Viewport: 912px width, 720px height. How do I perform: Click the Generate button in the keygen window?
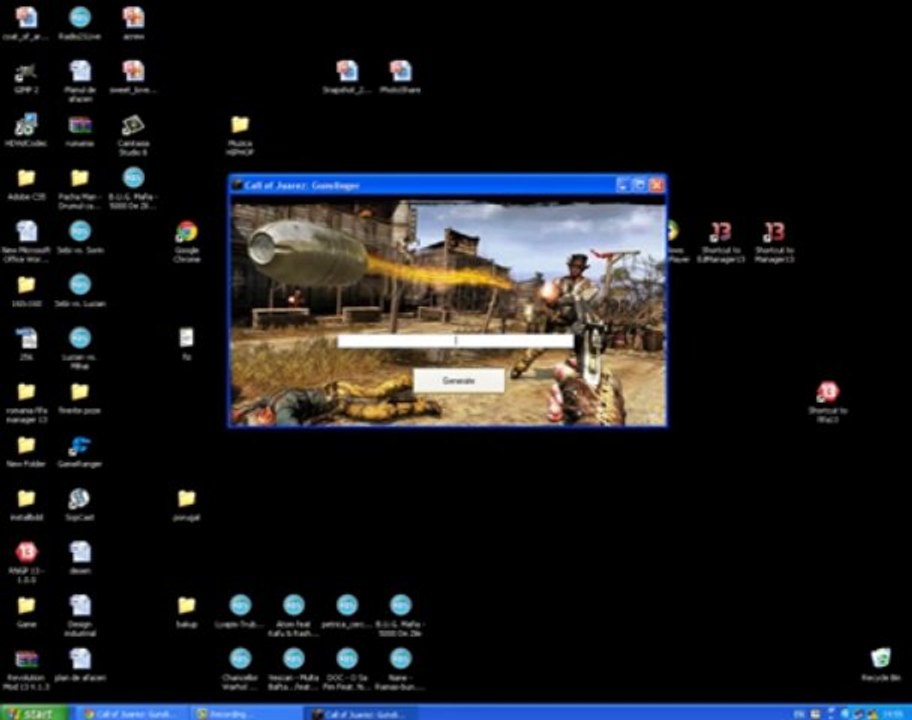459,380
